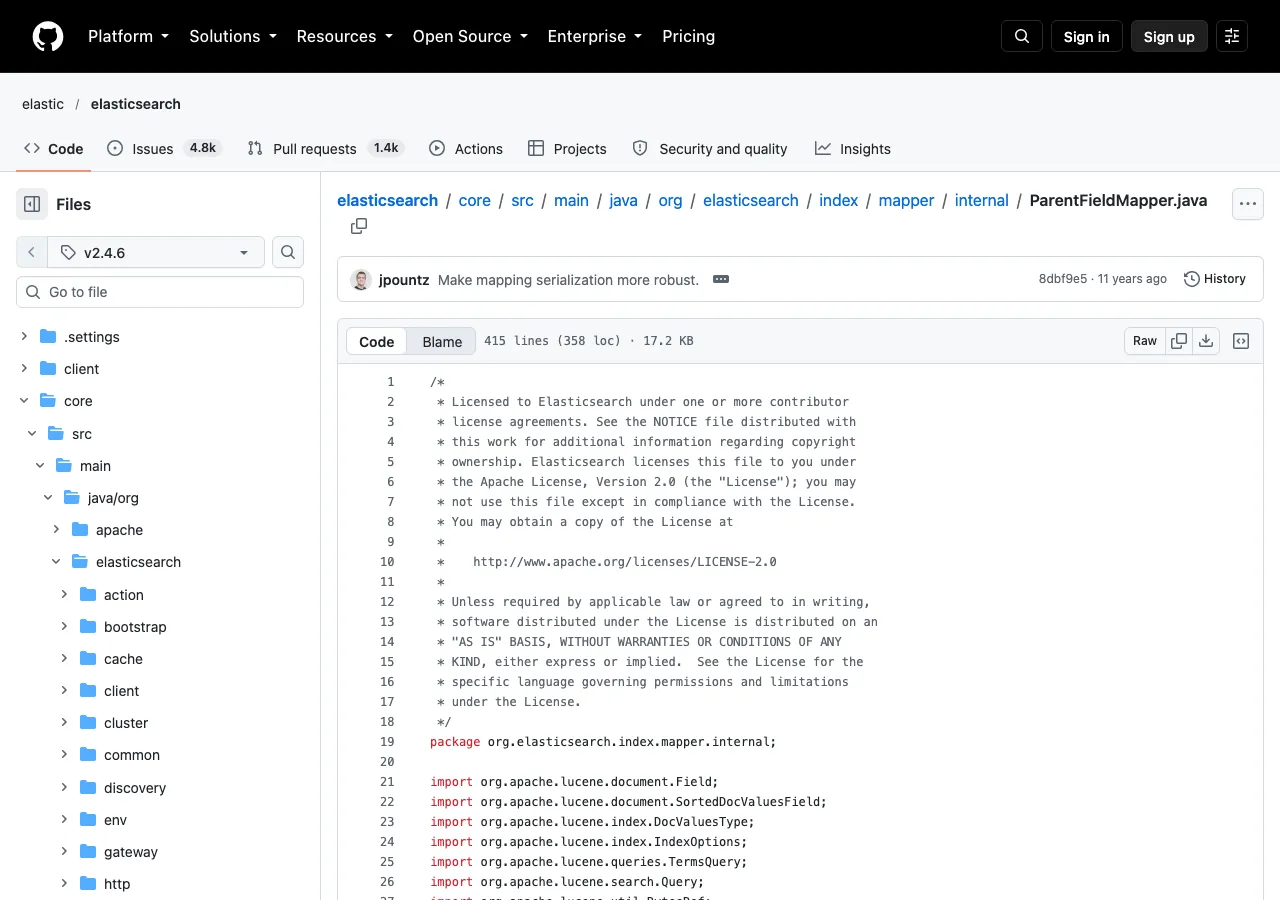The image size is (1280, 900).
Task: Collapse the core folder
Action: [24, 400]
